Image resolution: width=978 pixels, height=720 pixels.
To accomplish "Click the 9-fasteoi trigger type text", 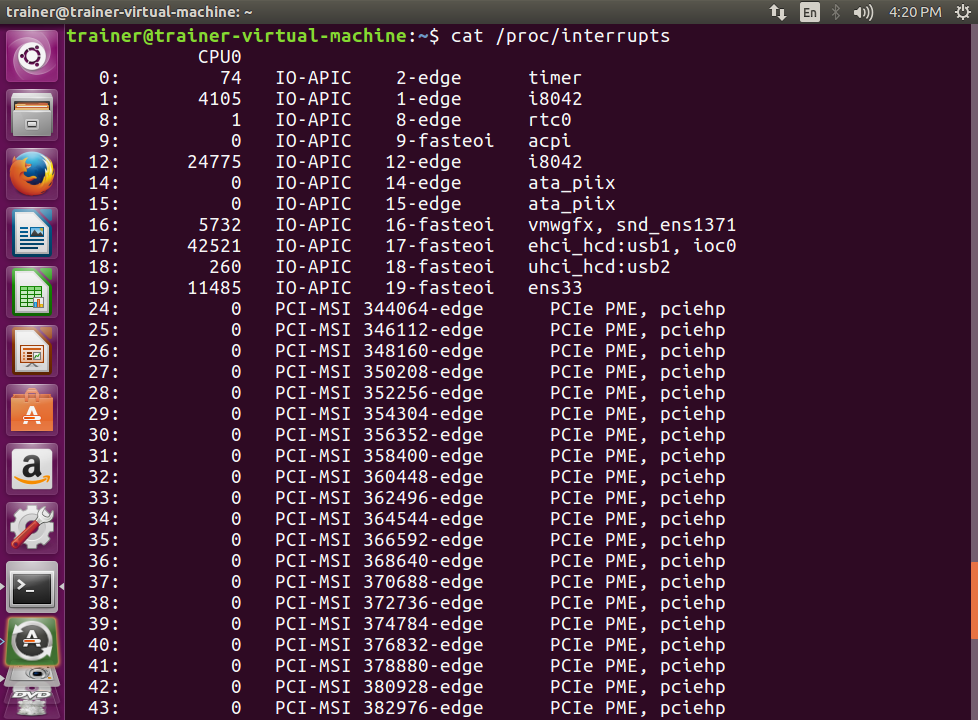I will [445, 141].
